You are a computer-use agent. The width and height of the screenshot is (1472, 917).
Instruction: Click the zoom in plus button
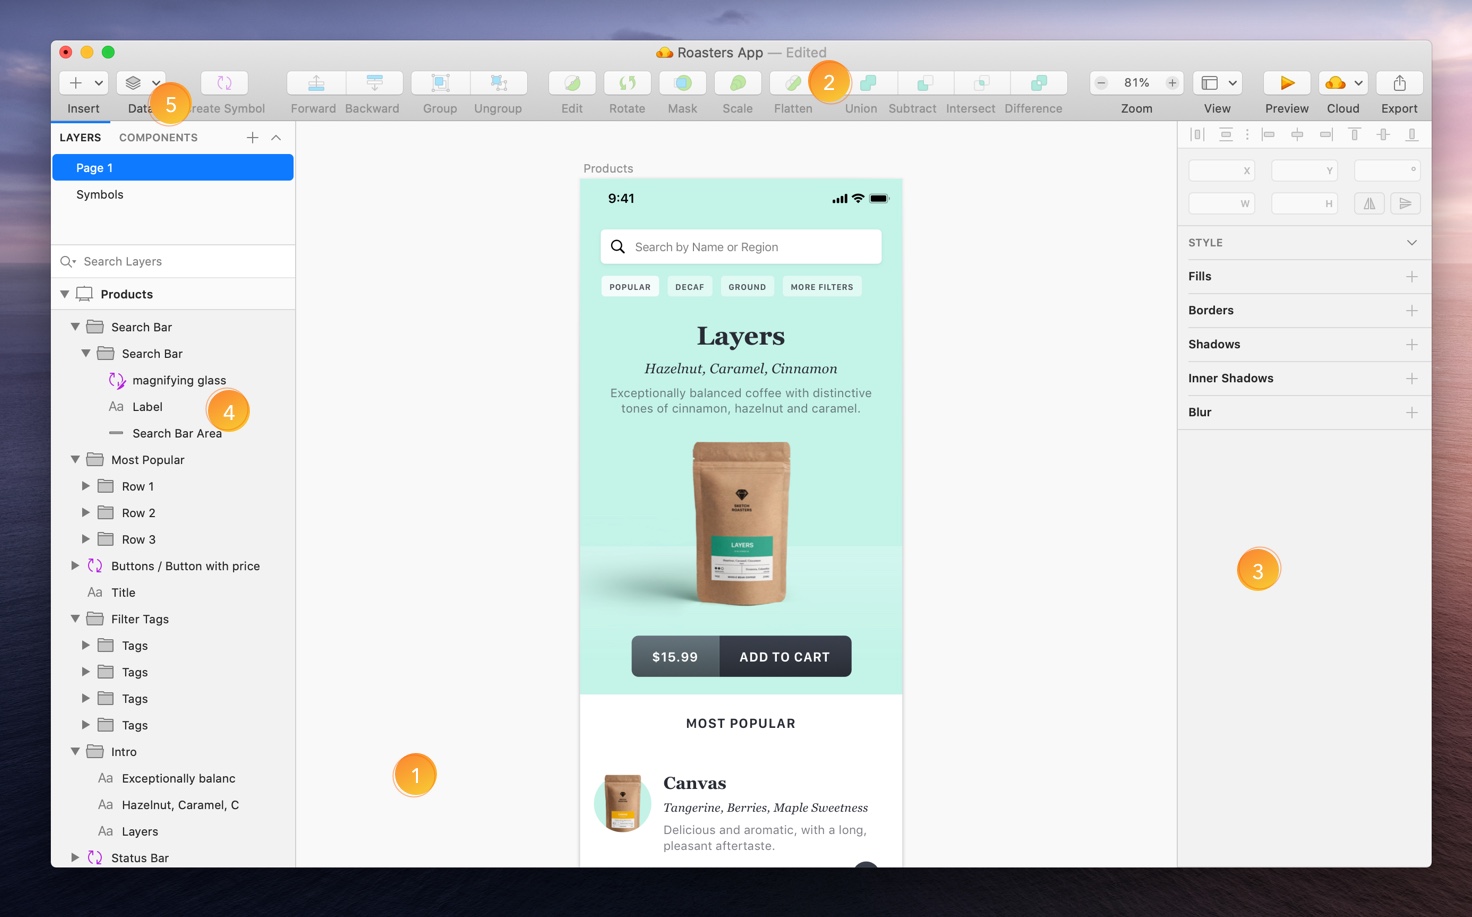click(x=1171, y=83)
